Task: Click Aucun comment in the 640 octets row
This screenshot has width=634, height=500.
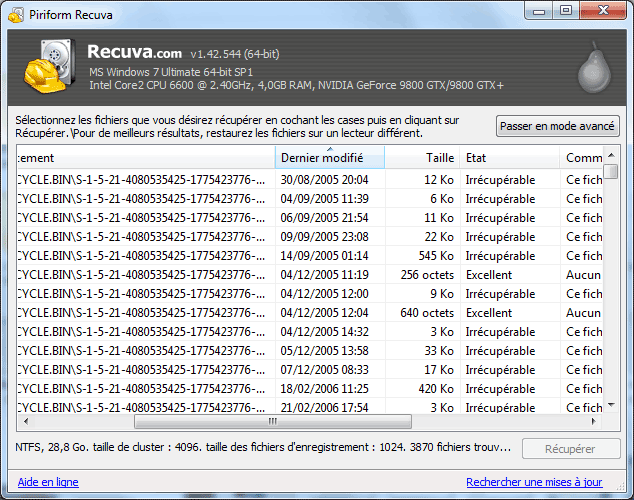Action: 583,313
